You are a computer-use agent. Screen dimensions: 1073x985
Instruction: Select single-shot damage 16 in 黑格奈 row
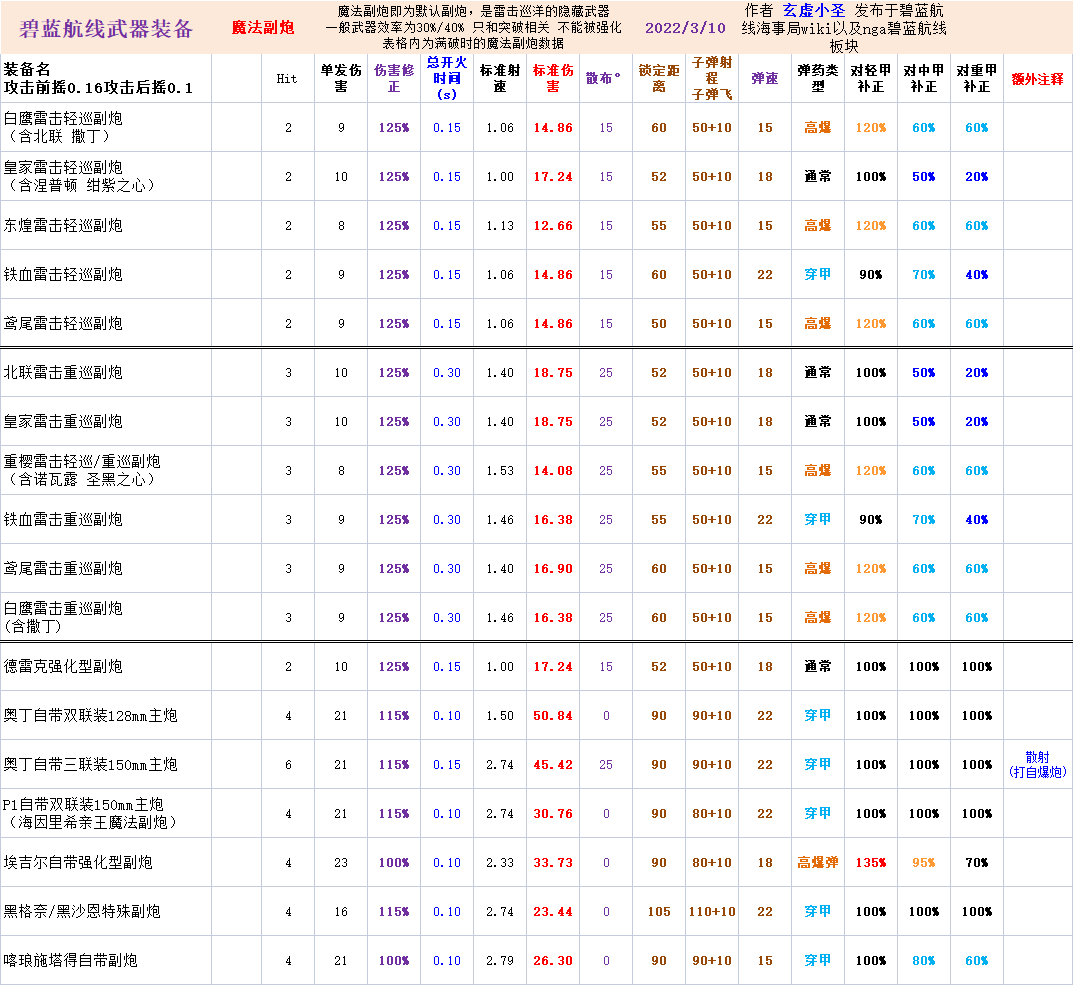pyautogui.click(x=341, y=912)
